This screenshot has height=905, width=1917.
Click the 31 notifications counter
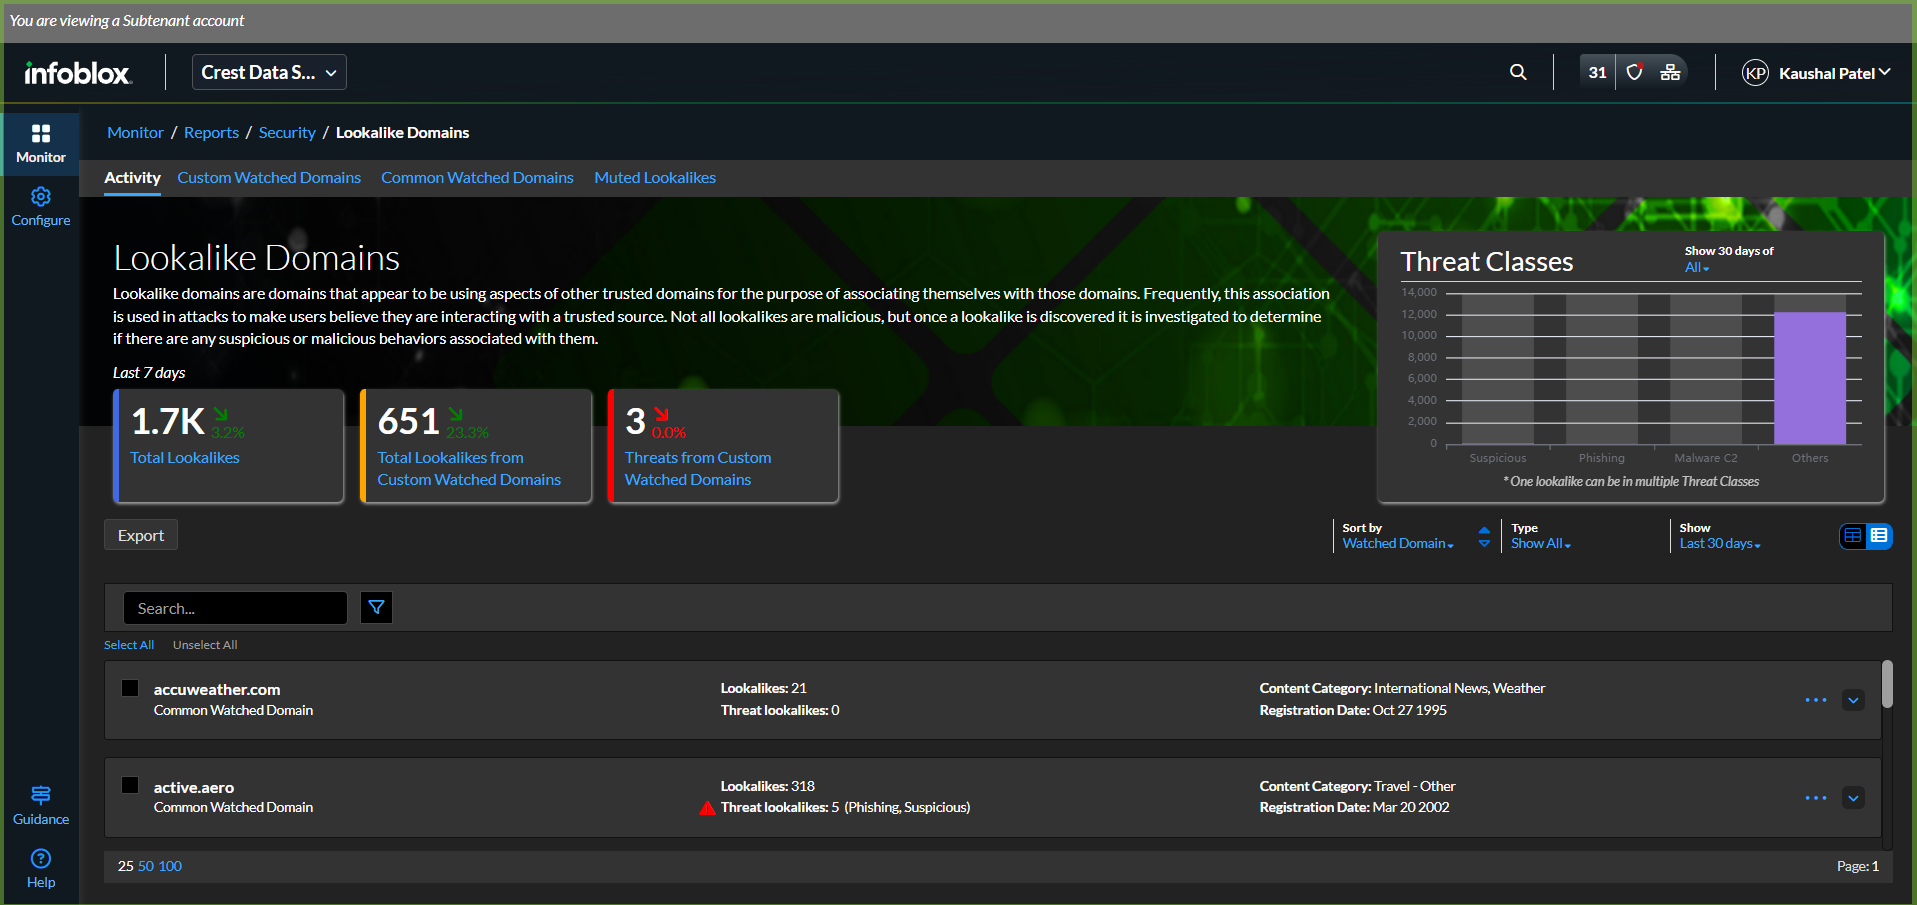1597,72
